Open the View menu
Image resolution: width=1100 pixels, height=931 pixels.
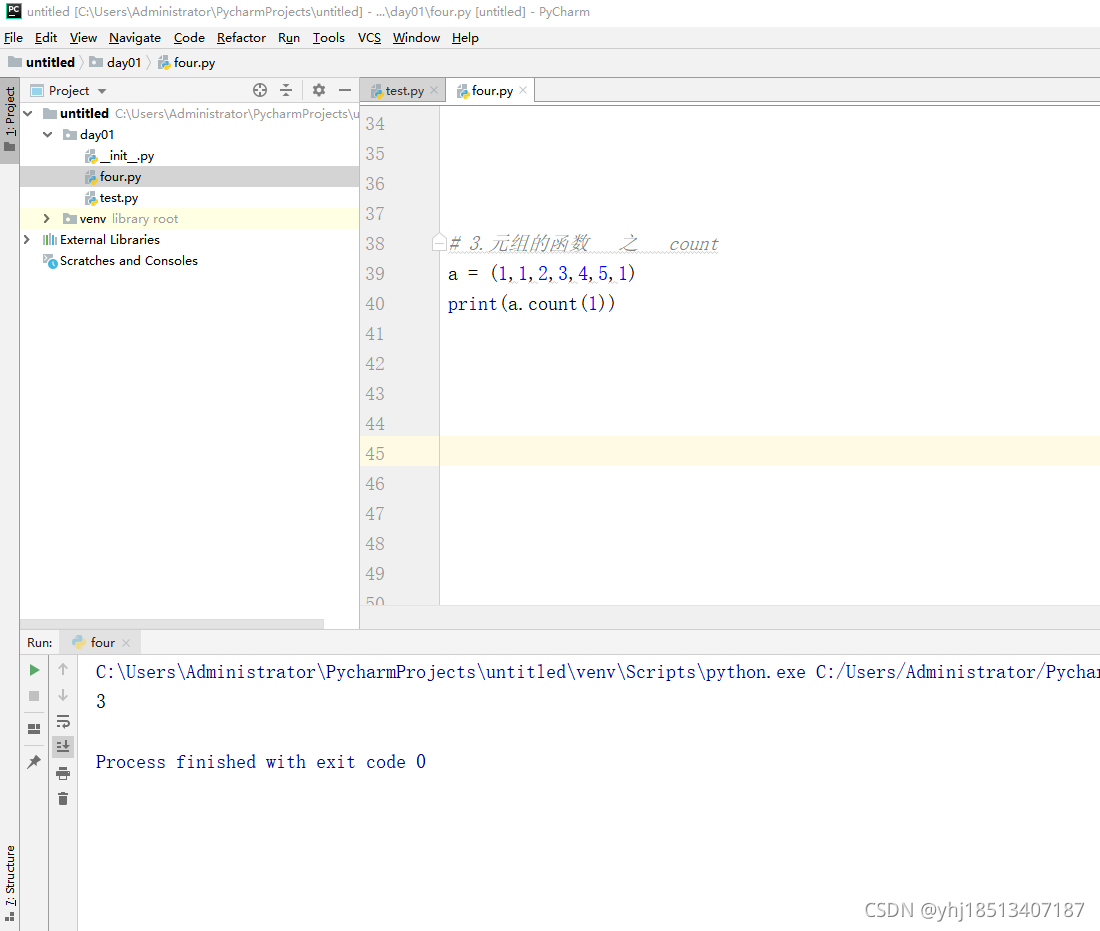[83, 37]
